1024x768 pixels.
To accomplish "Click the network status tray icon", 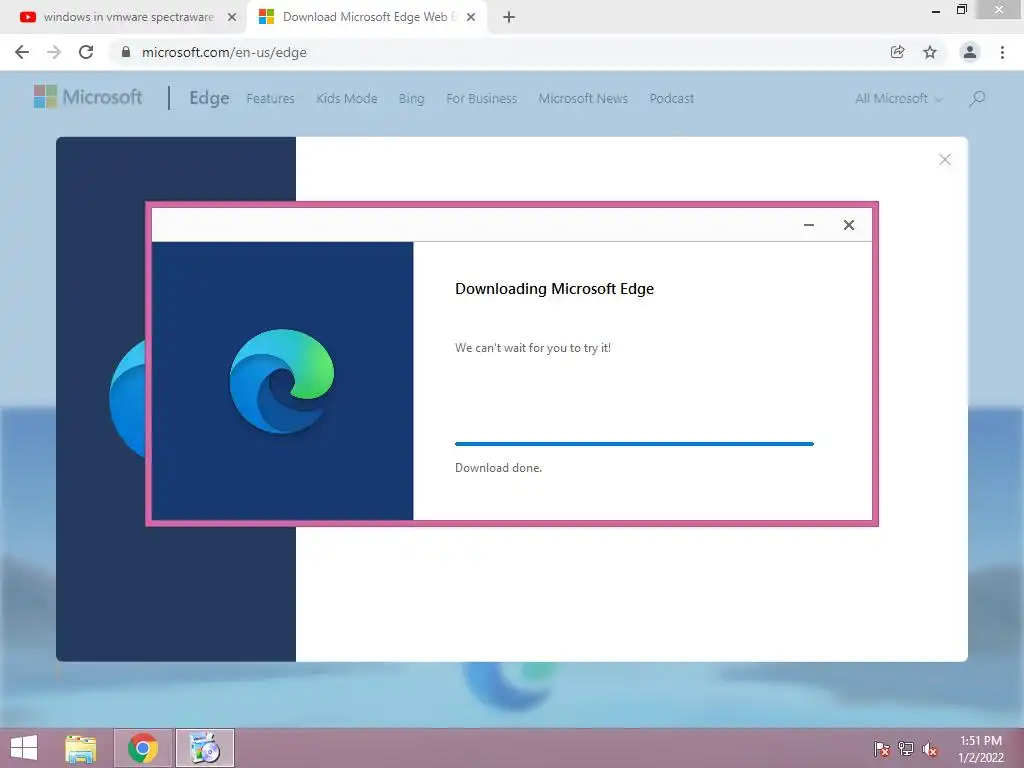I will pyautogui.click(x=906, y=749).
